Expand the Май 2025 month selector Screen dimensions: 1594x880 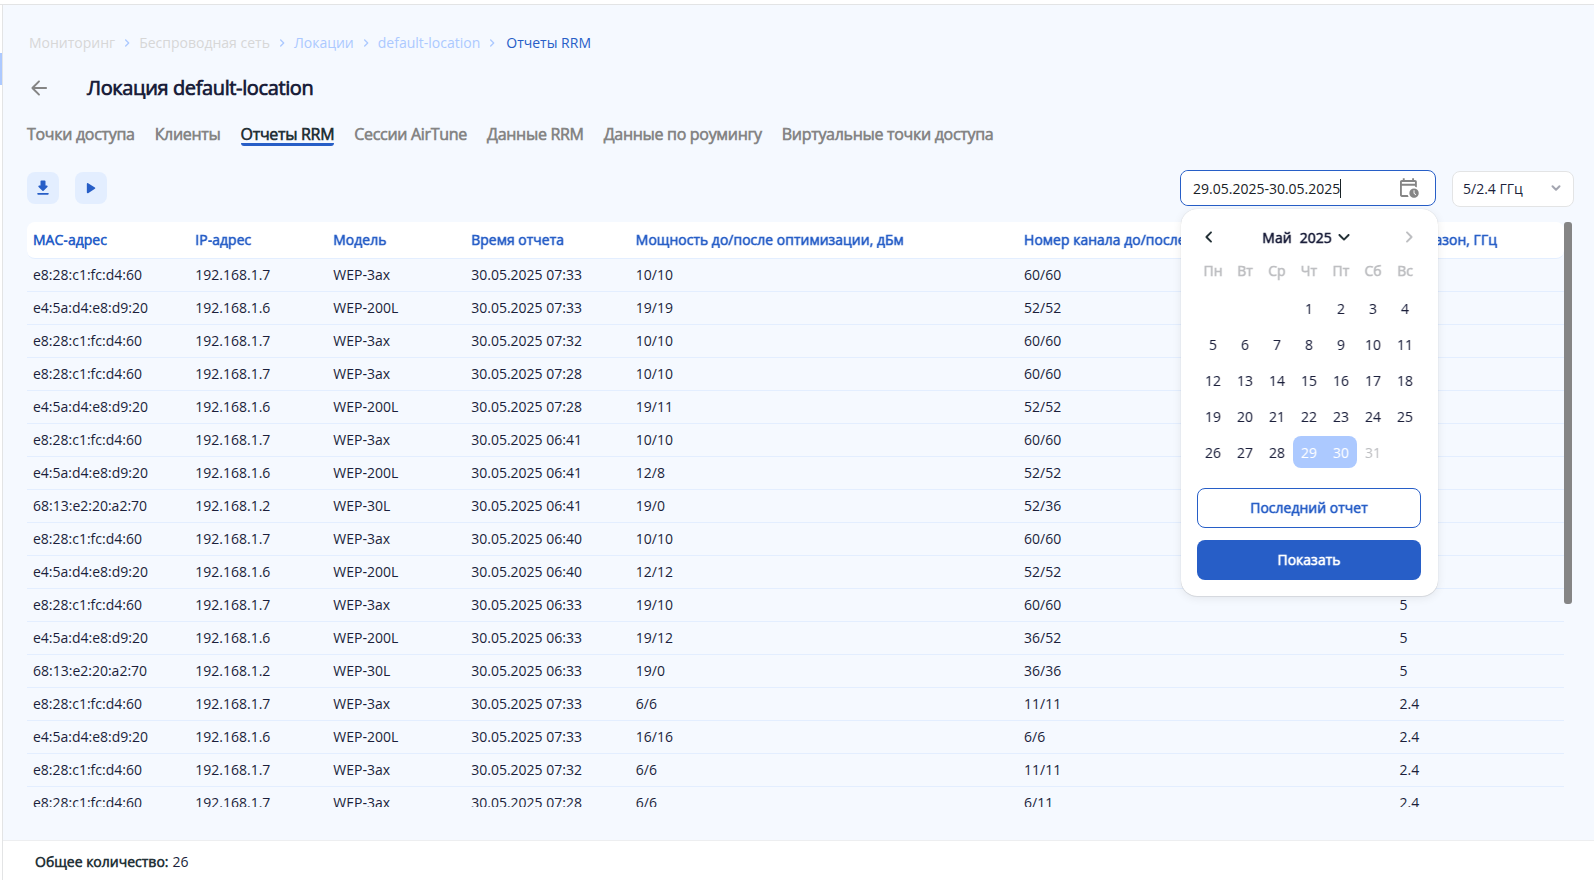pos(1305,238)
